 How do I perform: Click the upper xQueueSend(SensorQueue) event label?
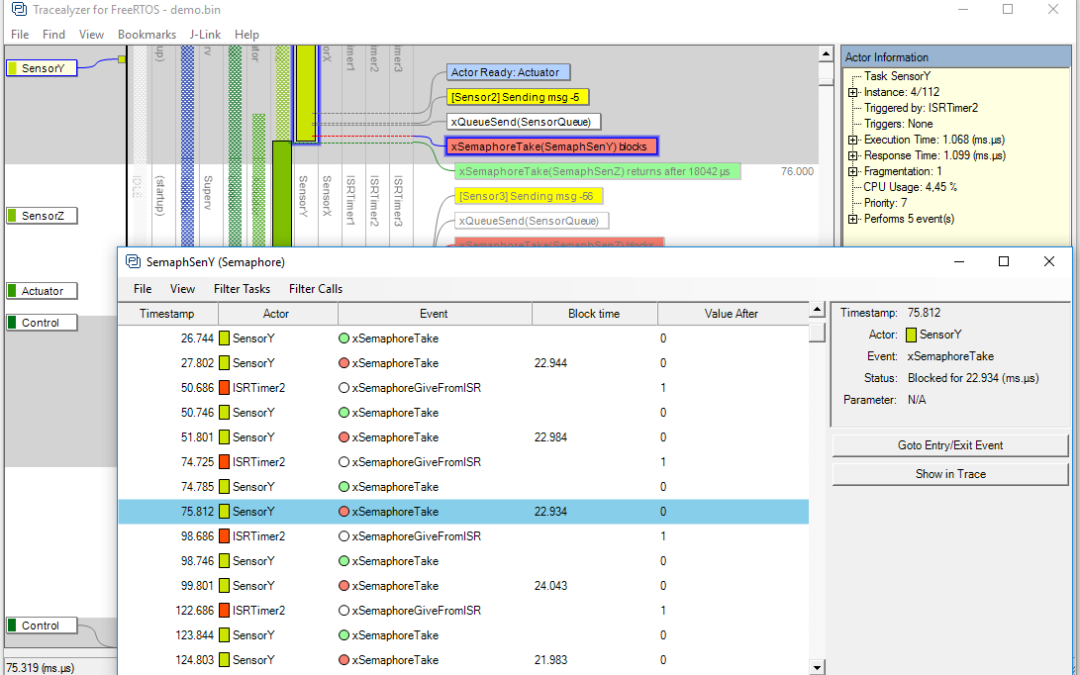pyautogui.click(x=523, y=122)
